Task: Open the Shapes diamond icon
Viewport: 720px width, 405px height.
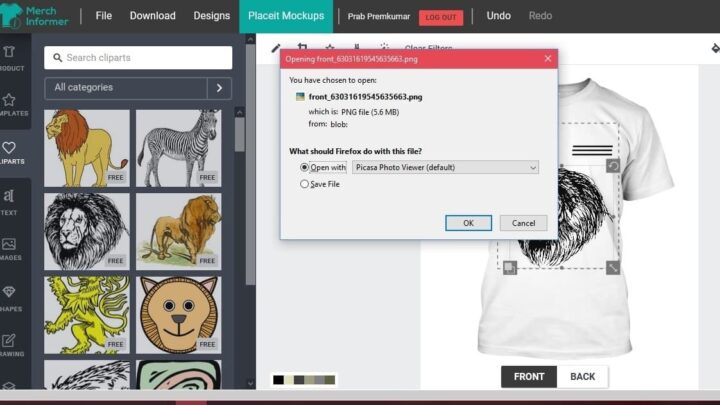Action: tap(9, 292)
